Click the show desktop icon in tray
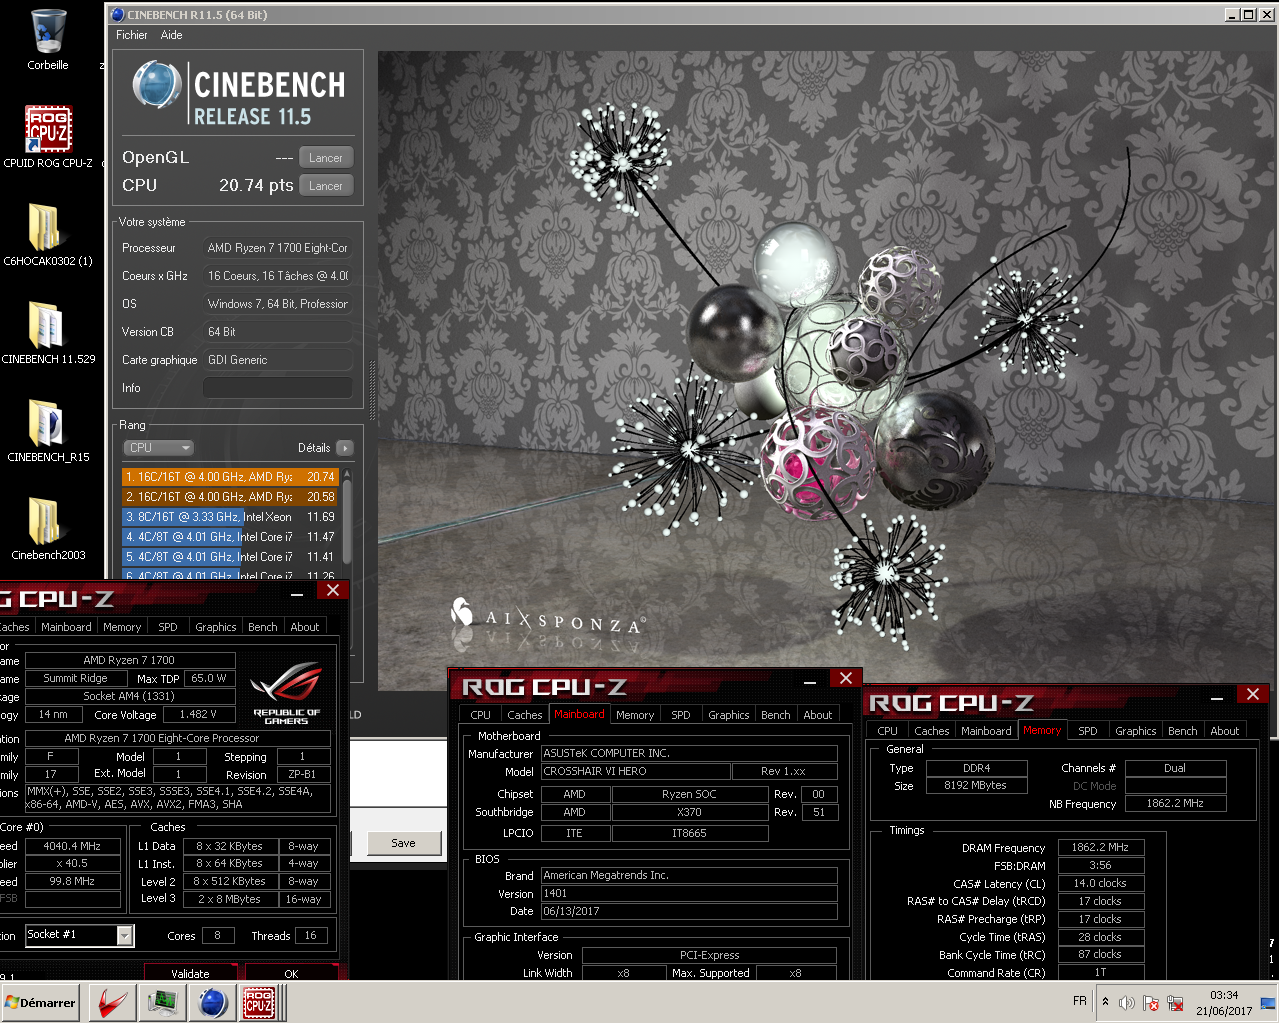The image size is (1279, 1023). 1268,1002
